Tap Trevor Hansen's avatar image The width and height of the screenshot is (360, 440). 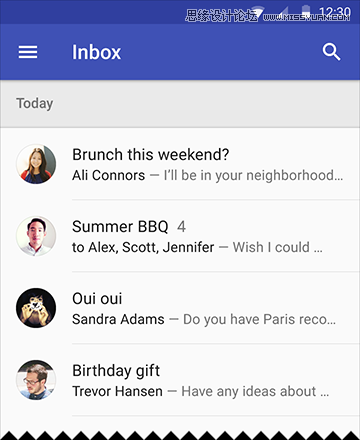pos(36,380)
